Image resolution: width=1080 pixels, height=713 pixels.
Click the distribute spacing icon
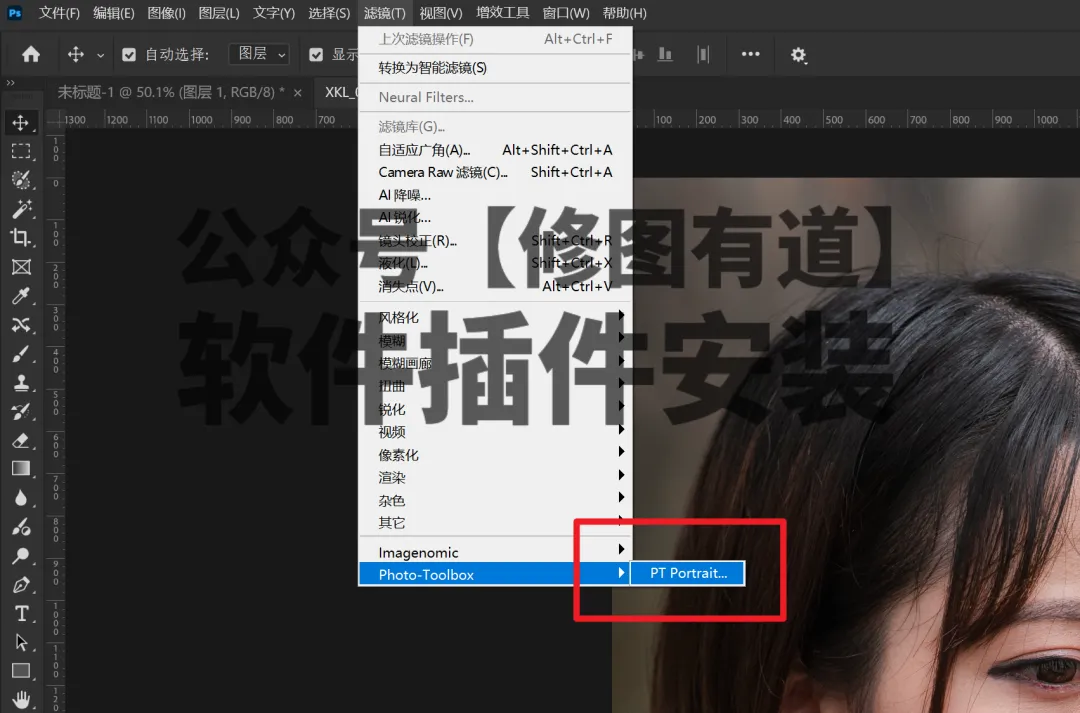point(703,54)
